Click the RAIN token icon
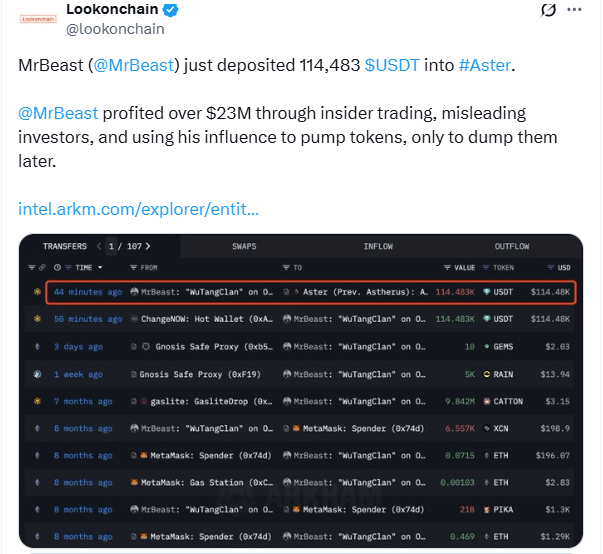 point(487,374)
